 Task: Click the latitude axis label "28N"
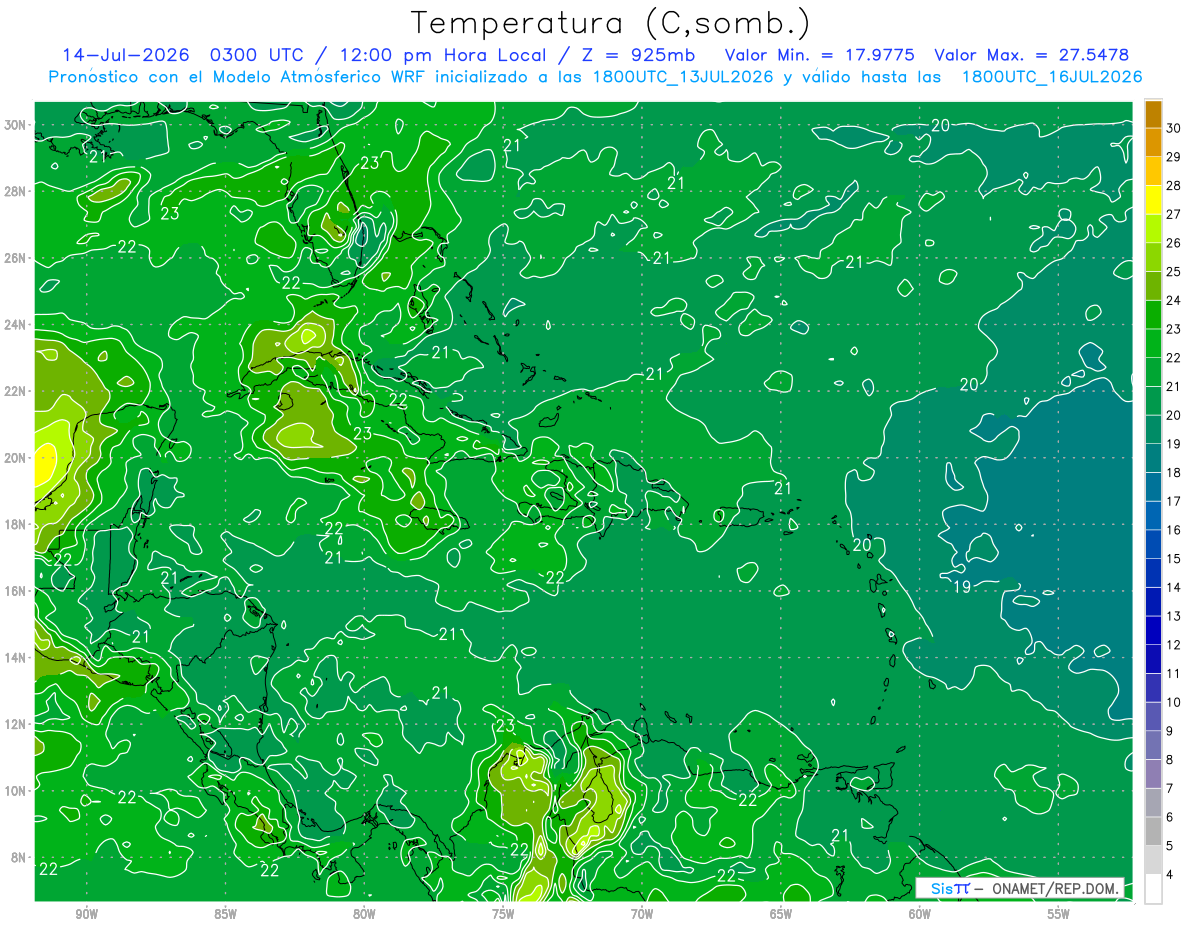[15, 191]
